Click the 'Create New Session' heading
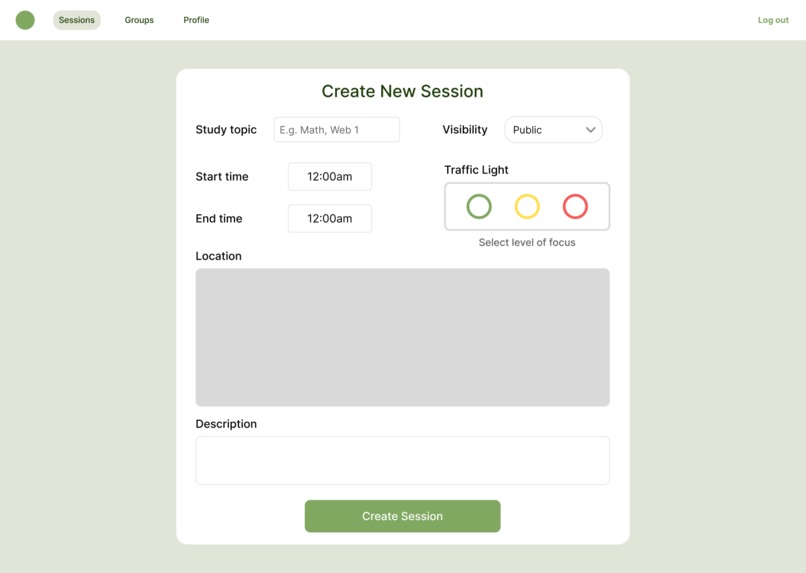Screen dimensions: 806x573 (x=402, y=91)
